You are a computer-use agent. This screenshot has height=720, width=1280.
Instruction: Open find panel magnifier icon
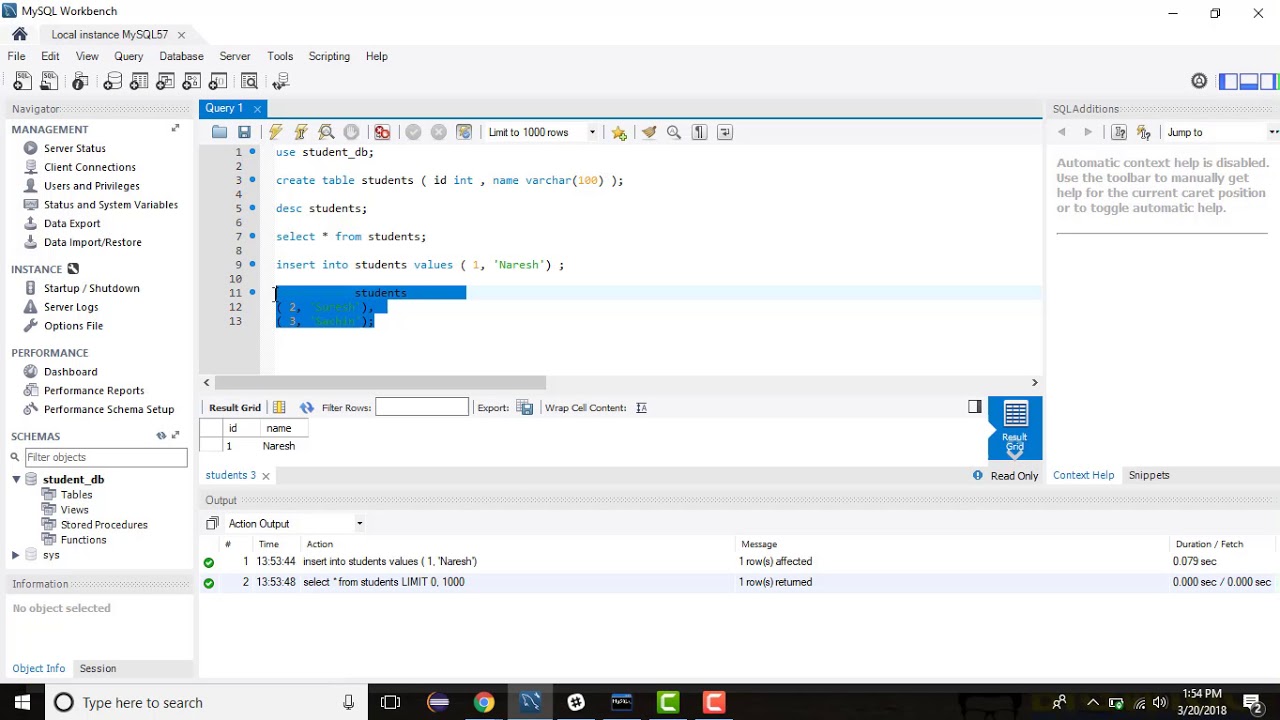tap(674, 132)
